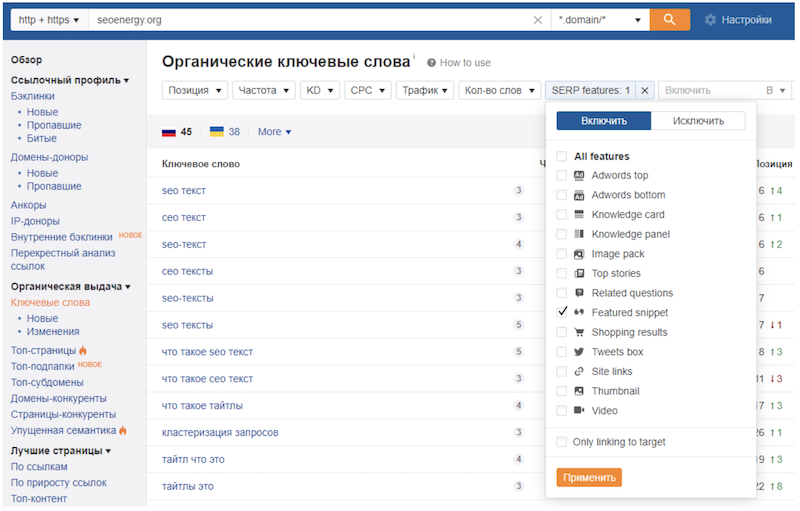800x511 pixels.
Task: Check the Image pack checkbox
Action: [x=562, y=254]
